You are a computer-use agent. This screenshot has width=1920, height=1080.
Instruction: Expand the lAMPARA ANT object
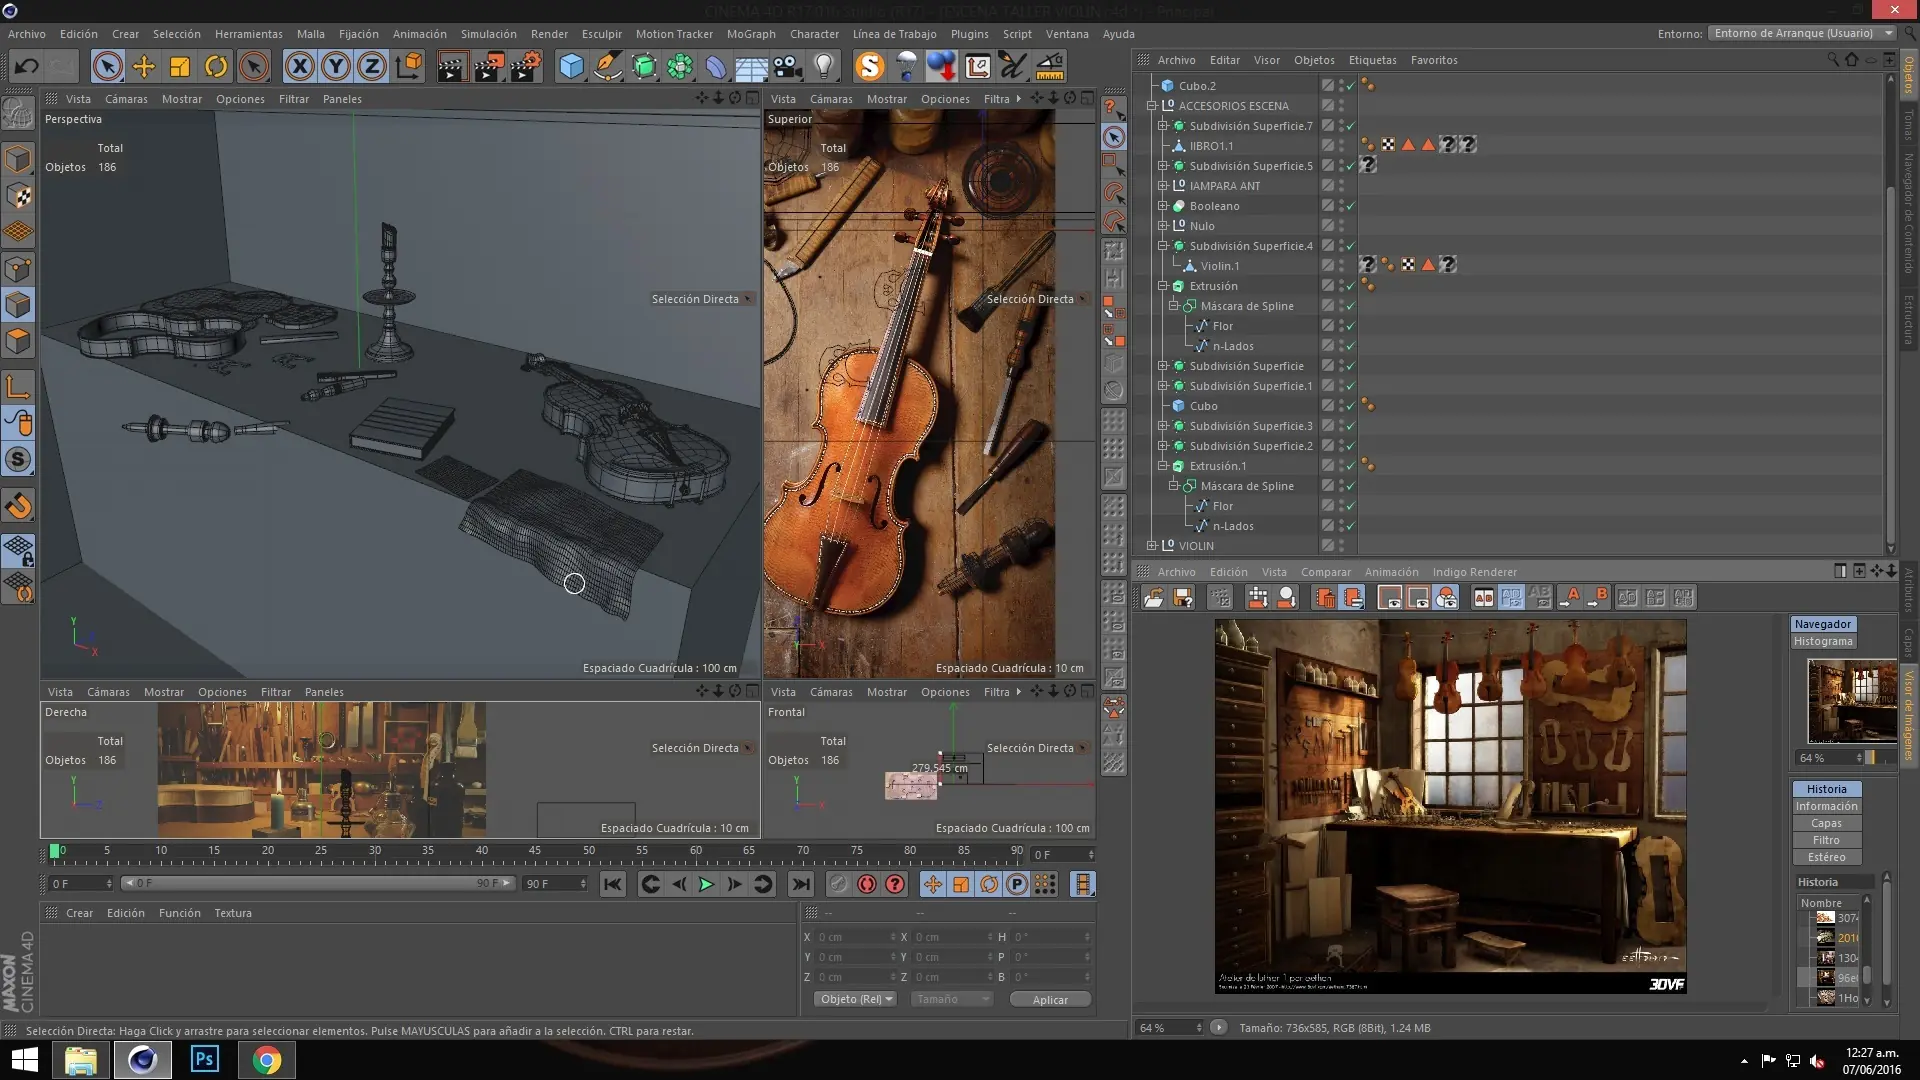1162,186
